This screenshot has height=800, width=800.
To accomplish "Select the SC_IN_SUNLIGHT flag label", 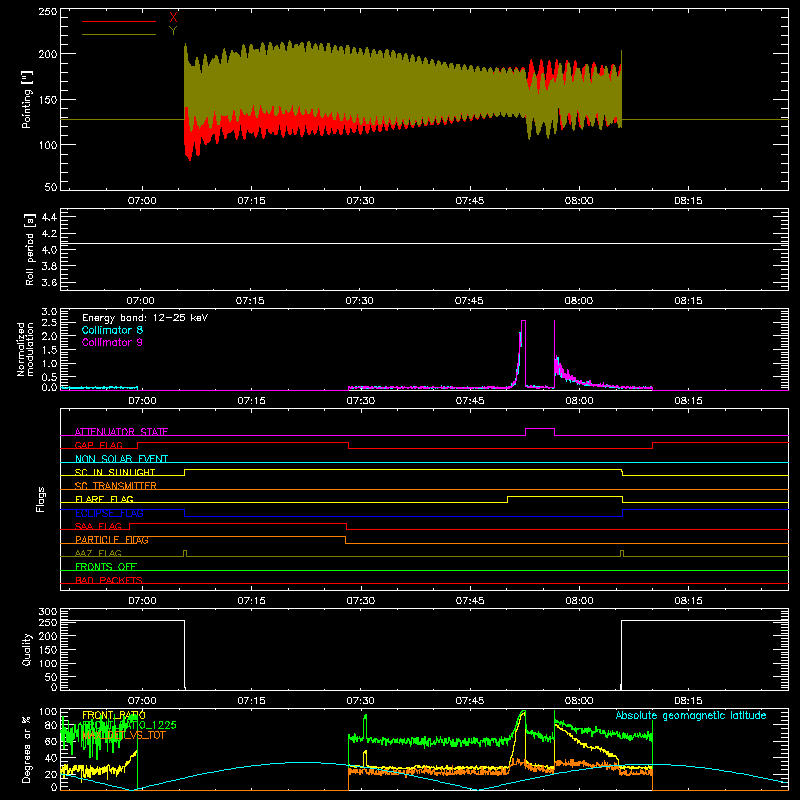I will (x=115, y=472).
